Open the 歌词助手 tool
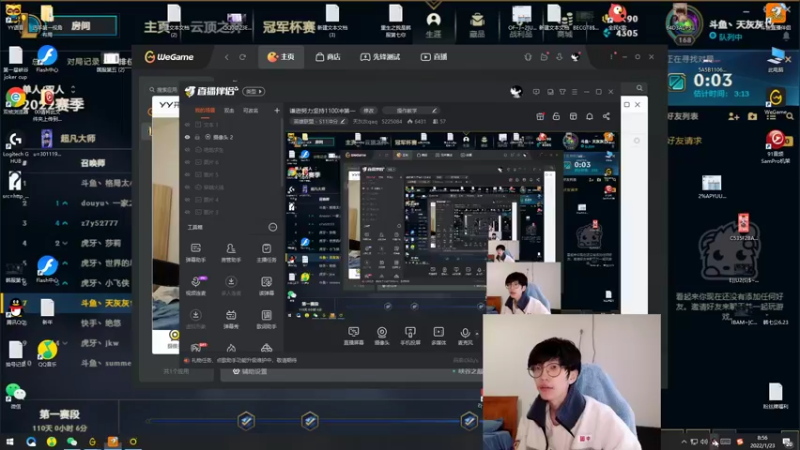800x450 pixels. [266, 319]
